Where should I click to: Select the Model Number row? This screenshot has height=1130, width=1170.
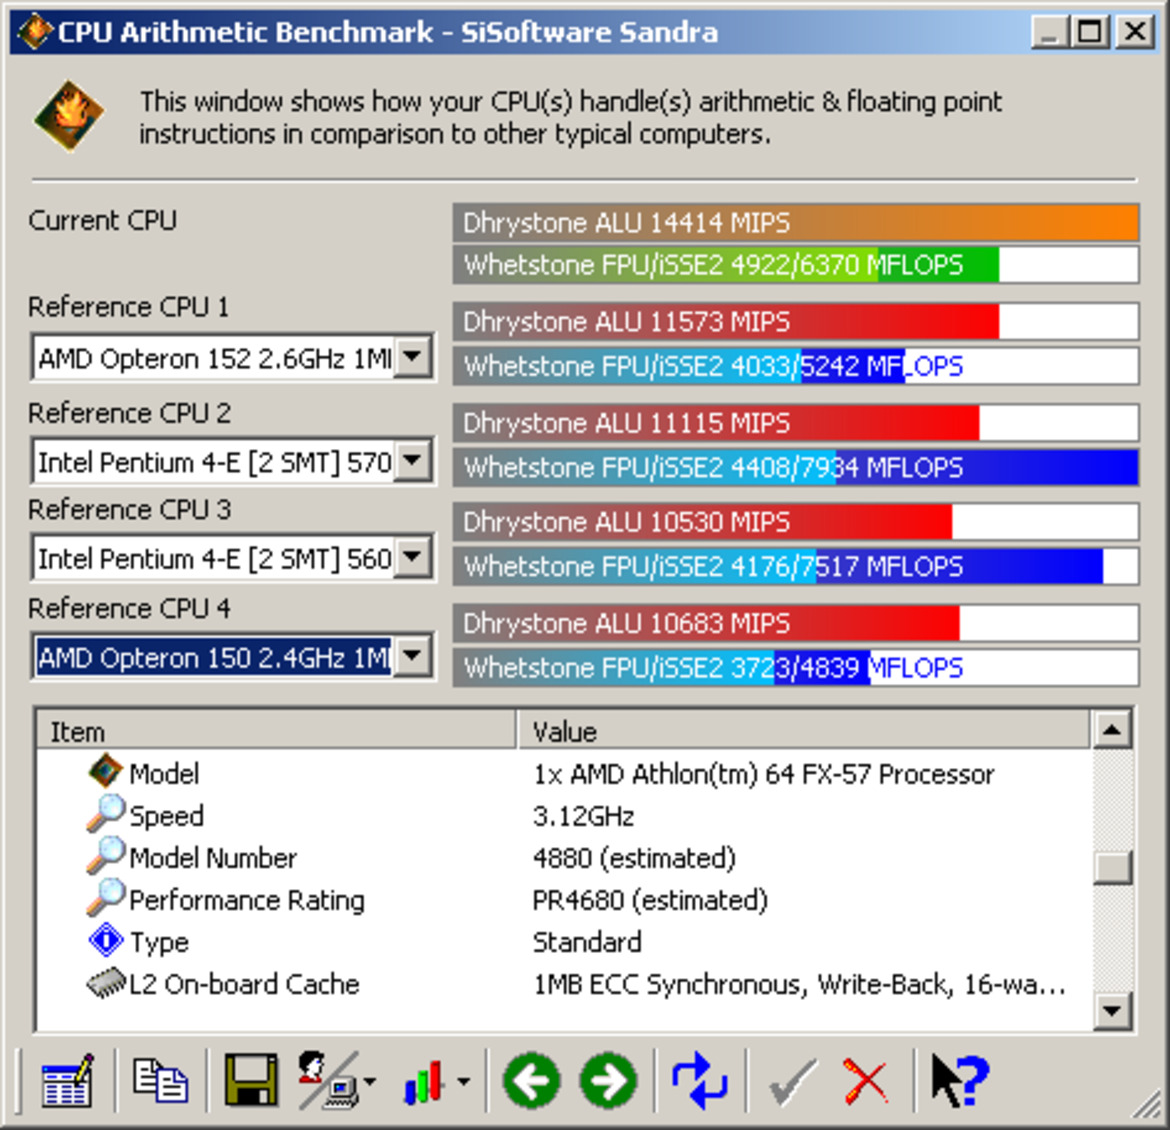coord(564,857)
